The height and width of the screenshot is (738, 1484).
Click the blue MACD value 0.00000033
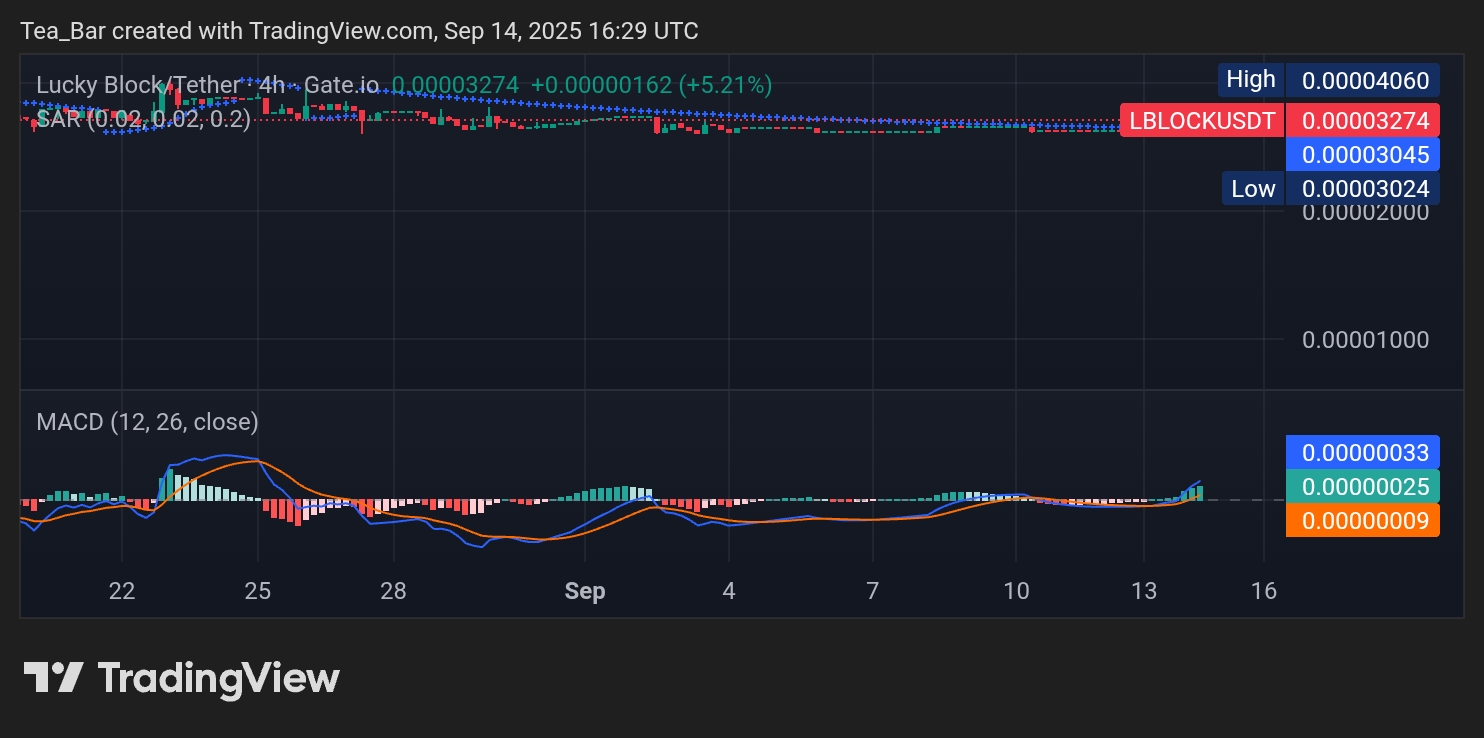pyautogui.click(x=1363, y=453)
